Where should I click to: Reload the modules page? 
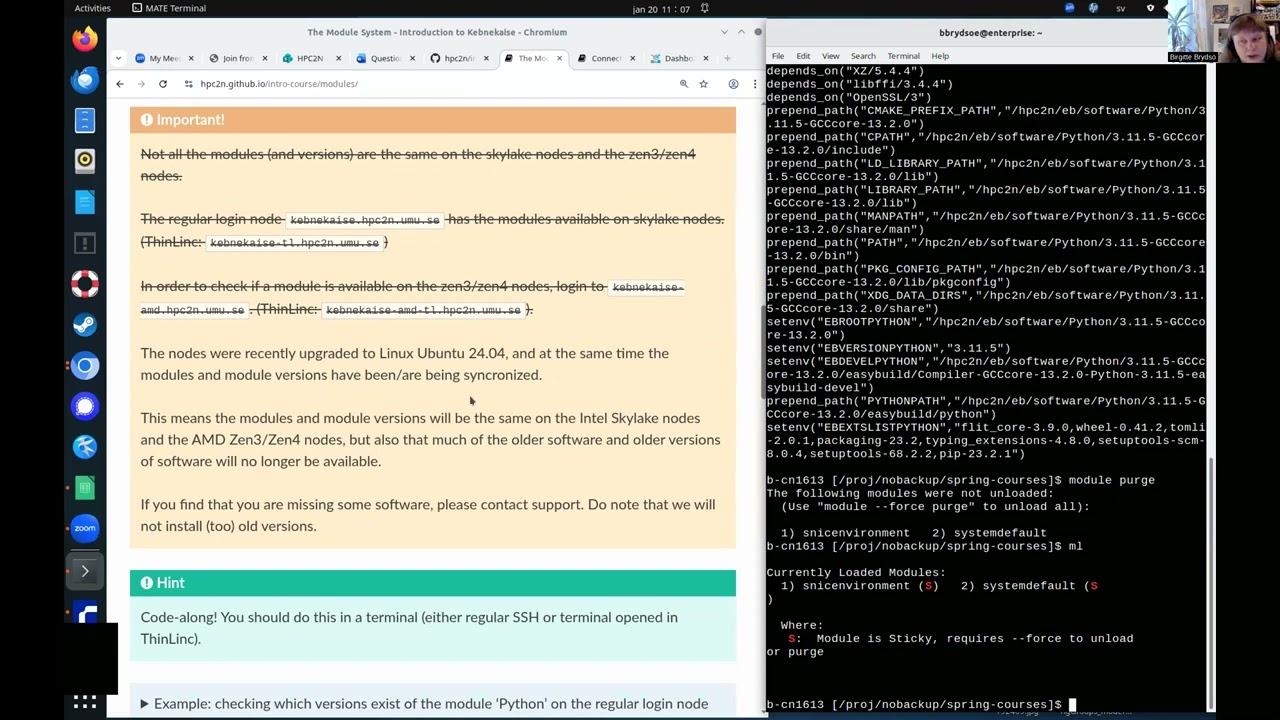(x=162, y=84)
